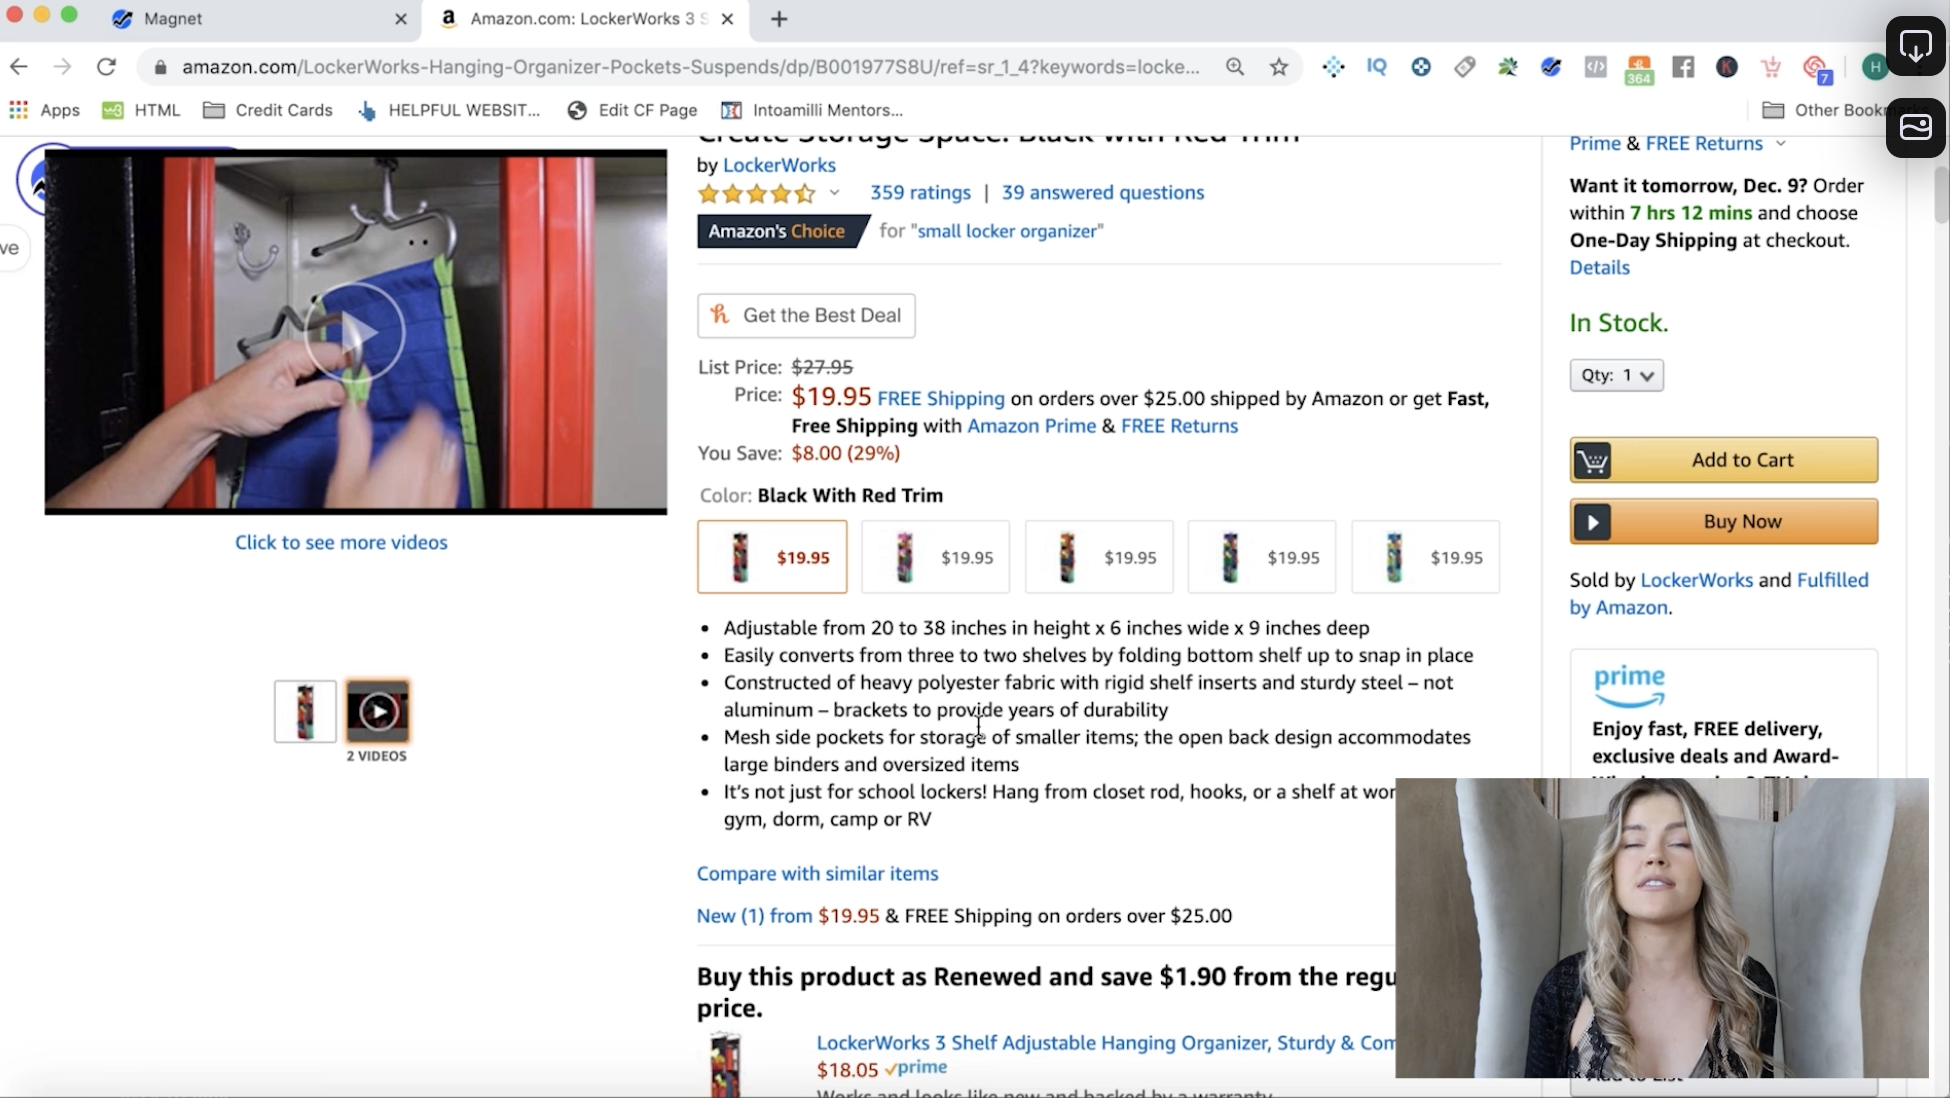Choose the second color variant at $19.95

(935, 557)
